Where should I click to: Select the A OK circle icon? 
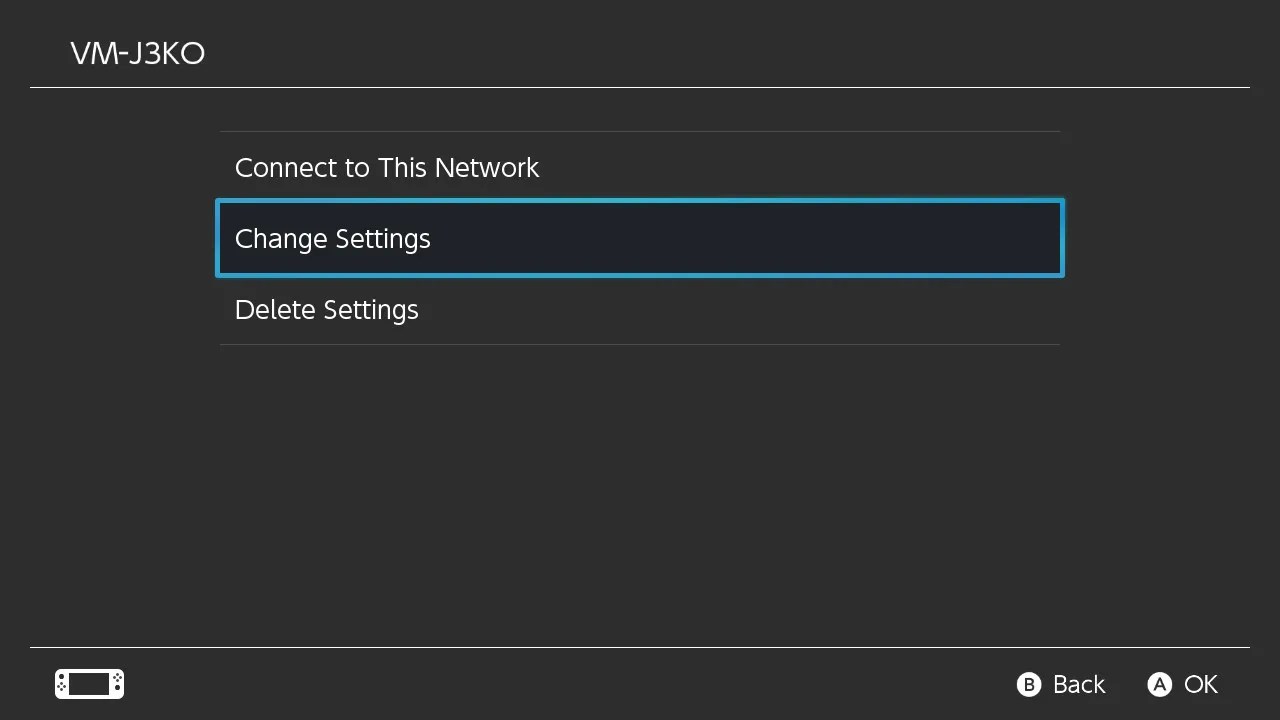pos(1159,684)
